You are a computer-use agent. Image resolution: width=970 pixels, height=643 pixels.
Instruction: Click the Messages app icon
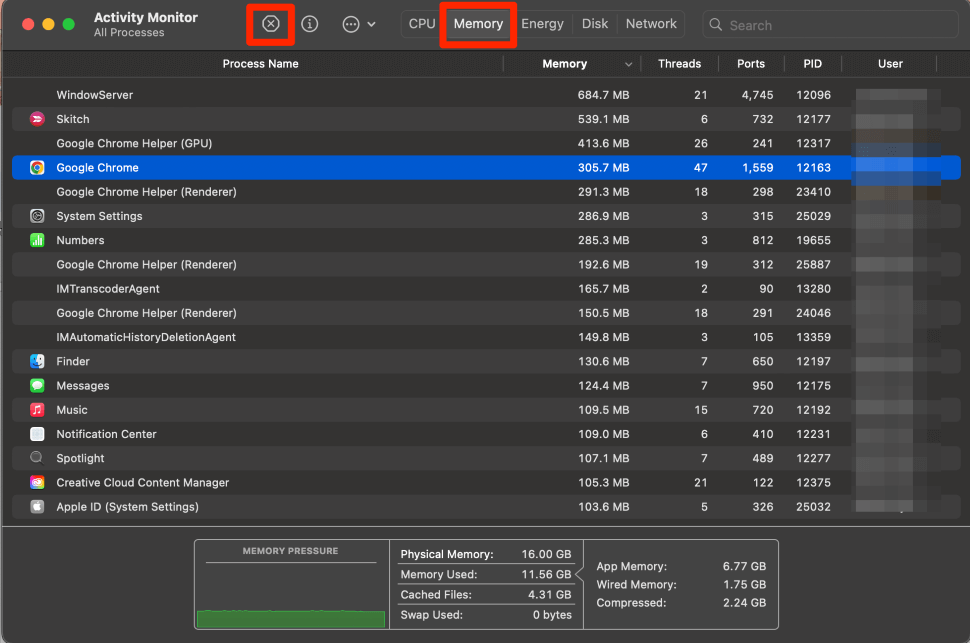[37, 385]
